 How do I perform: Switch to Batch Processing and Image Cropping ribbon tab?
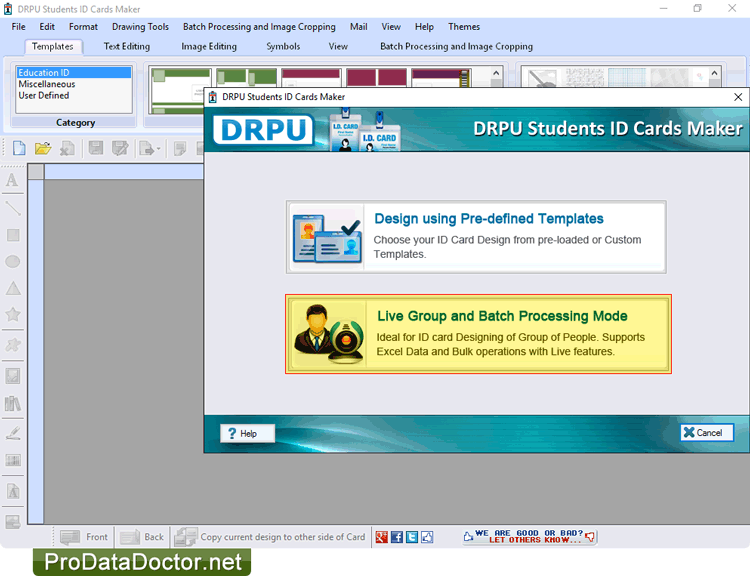coord(456,46)
